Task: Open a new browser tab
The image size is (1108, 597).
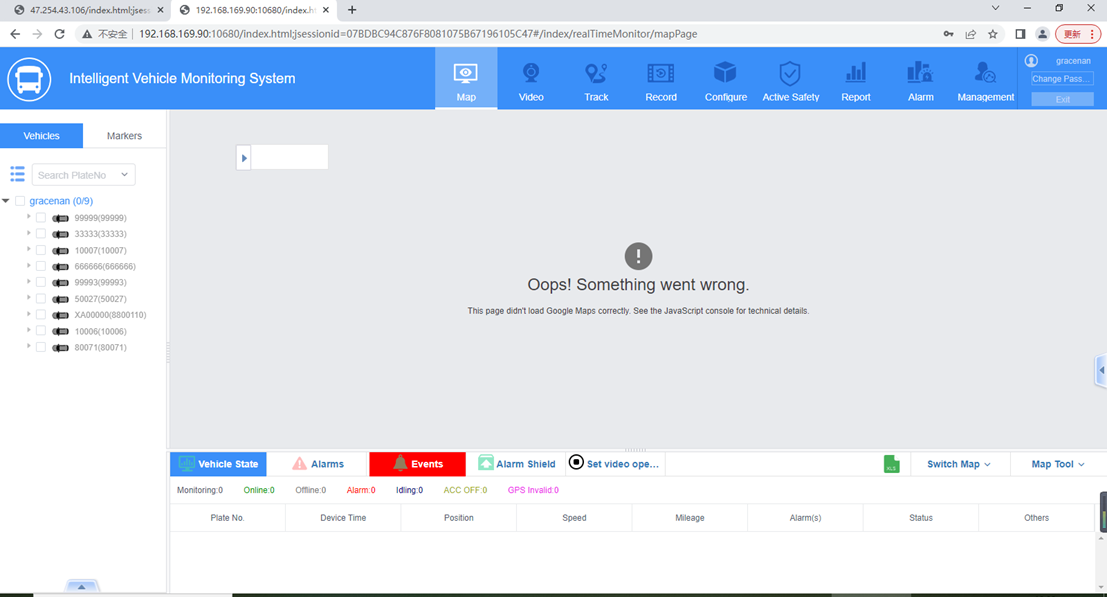Action: (352, 10)
